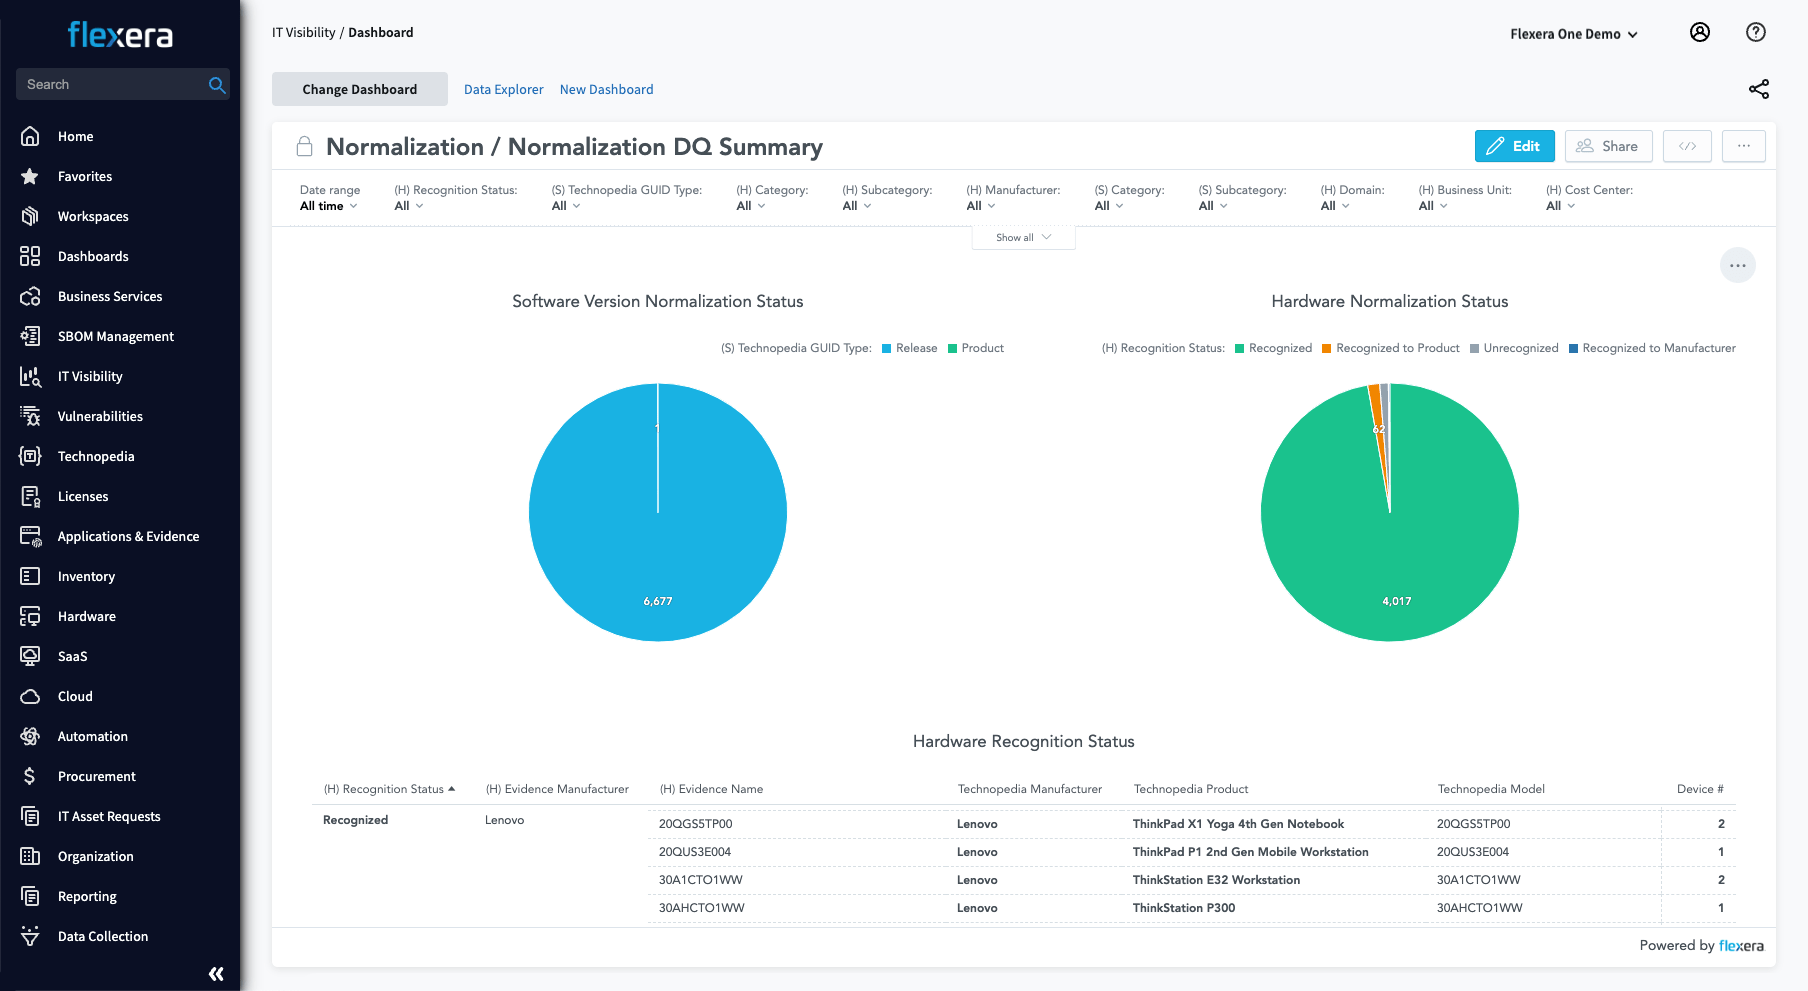Open the help question mark icon
Image resolution: width=1808 pixels, height=991 pixels.
click(x=1755, y=33)
